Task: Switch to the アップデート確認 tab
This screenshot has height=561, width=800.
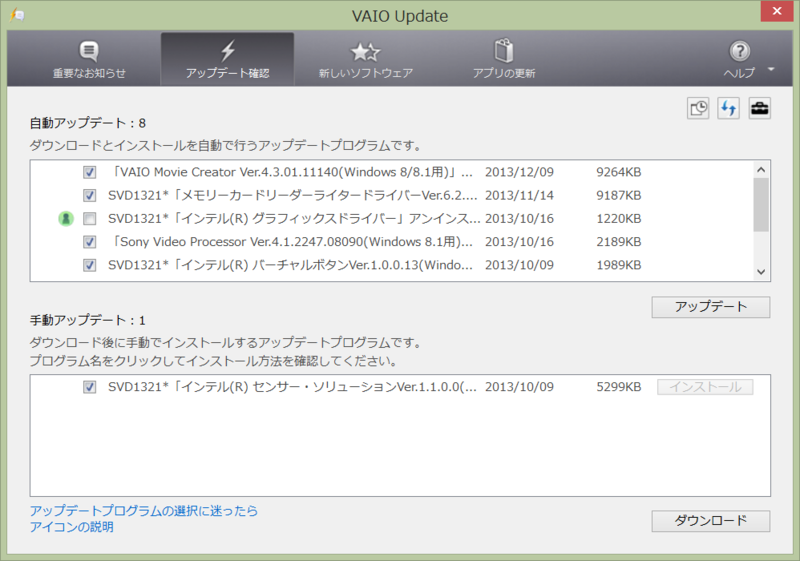Action: tap(228, 60)
